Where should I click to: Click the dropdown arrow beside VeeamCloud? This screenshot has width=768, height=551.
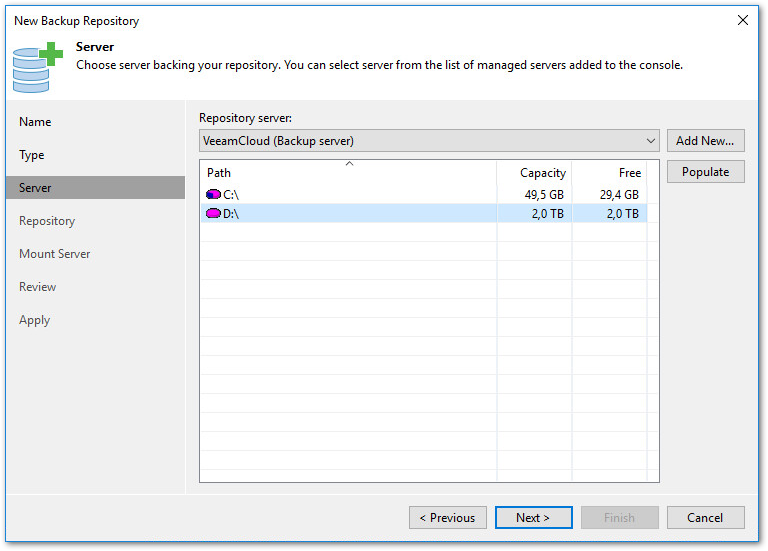651,141
